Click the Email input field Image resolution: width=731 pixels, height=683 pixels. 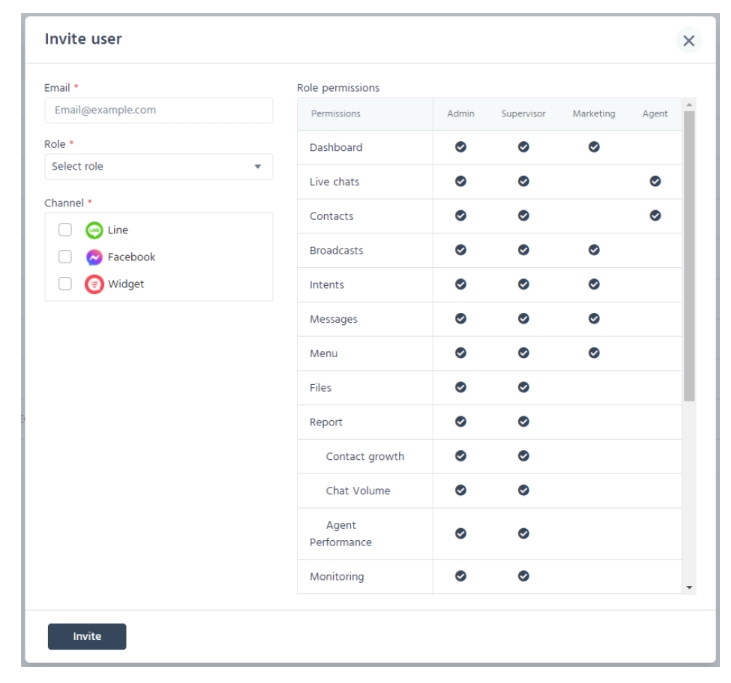pos(159,110)
